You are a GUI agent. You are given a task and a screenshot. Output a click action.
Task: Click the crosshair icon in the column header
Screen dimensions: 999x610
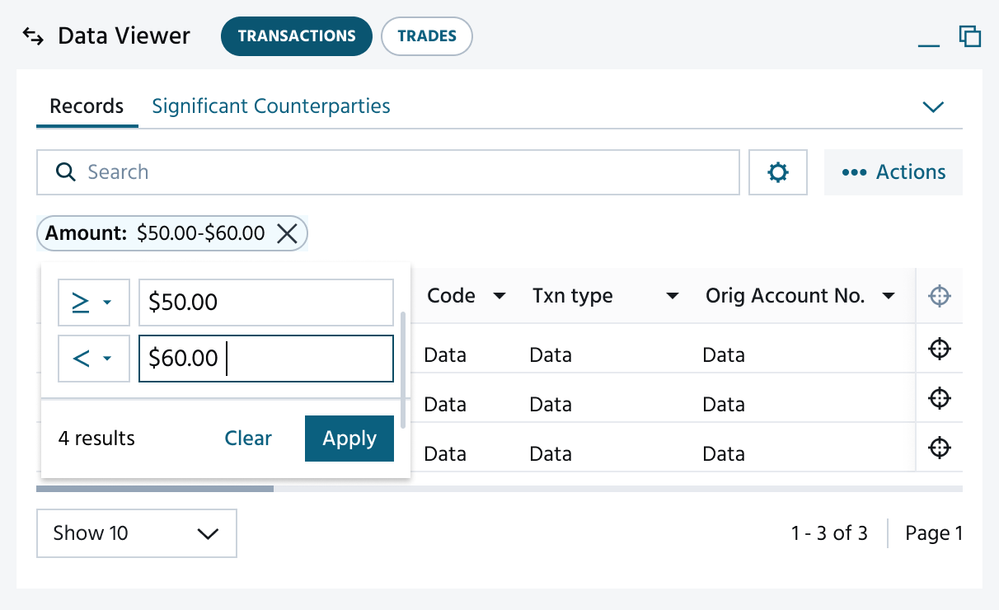[939, 296]
